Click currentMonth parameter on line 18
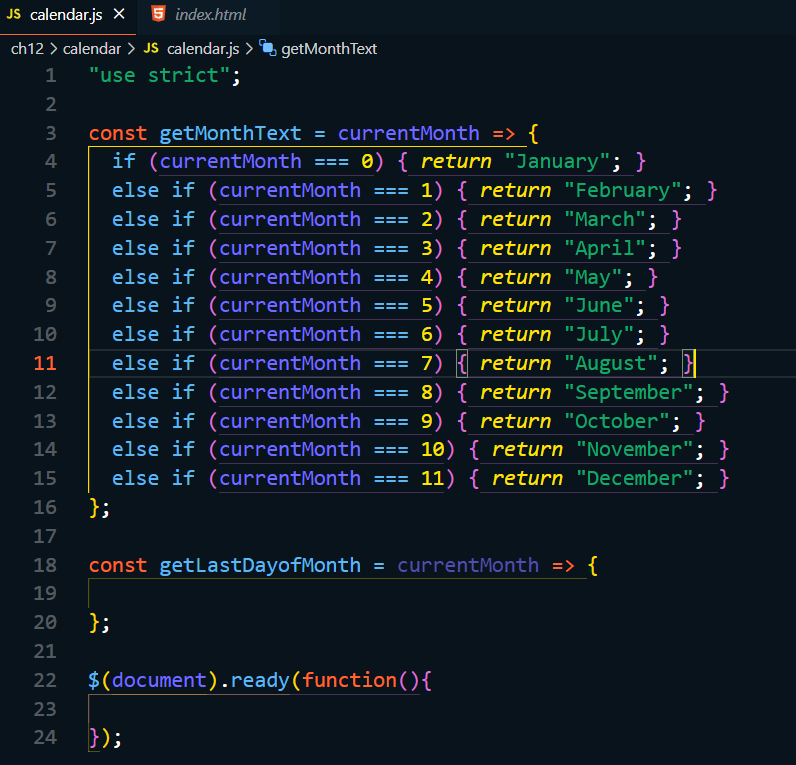 coord(468,566)
